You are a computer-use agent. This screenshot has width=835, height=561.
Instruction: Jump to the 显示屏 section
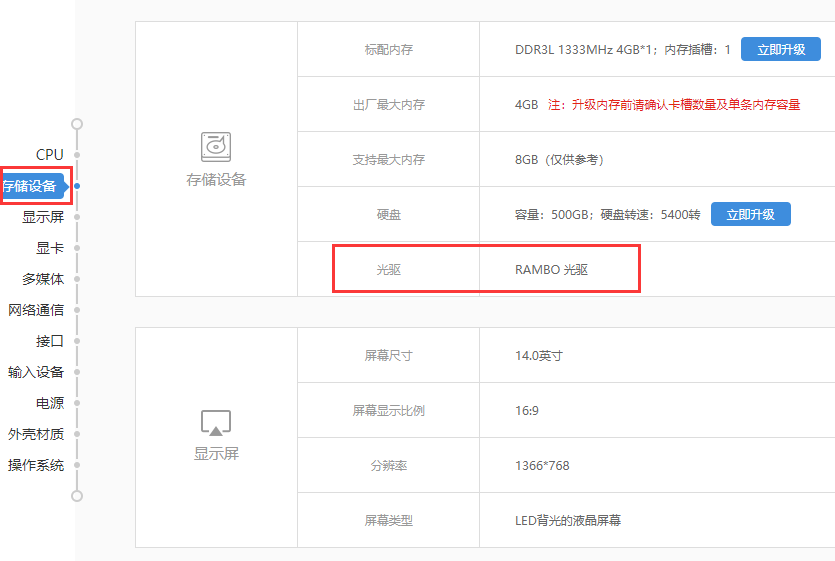[43, 217]
